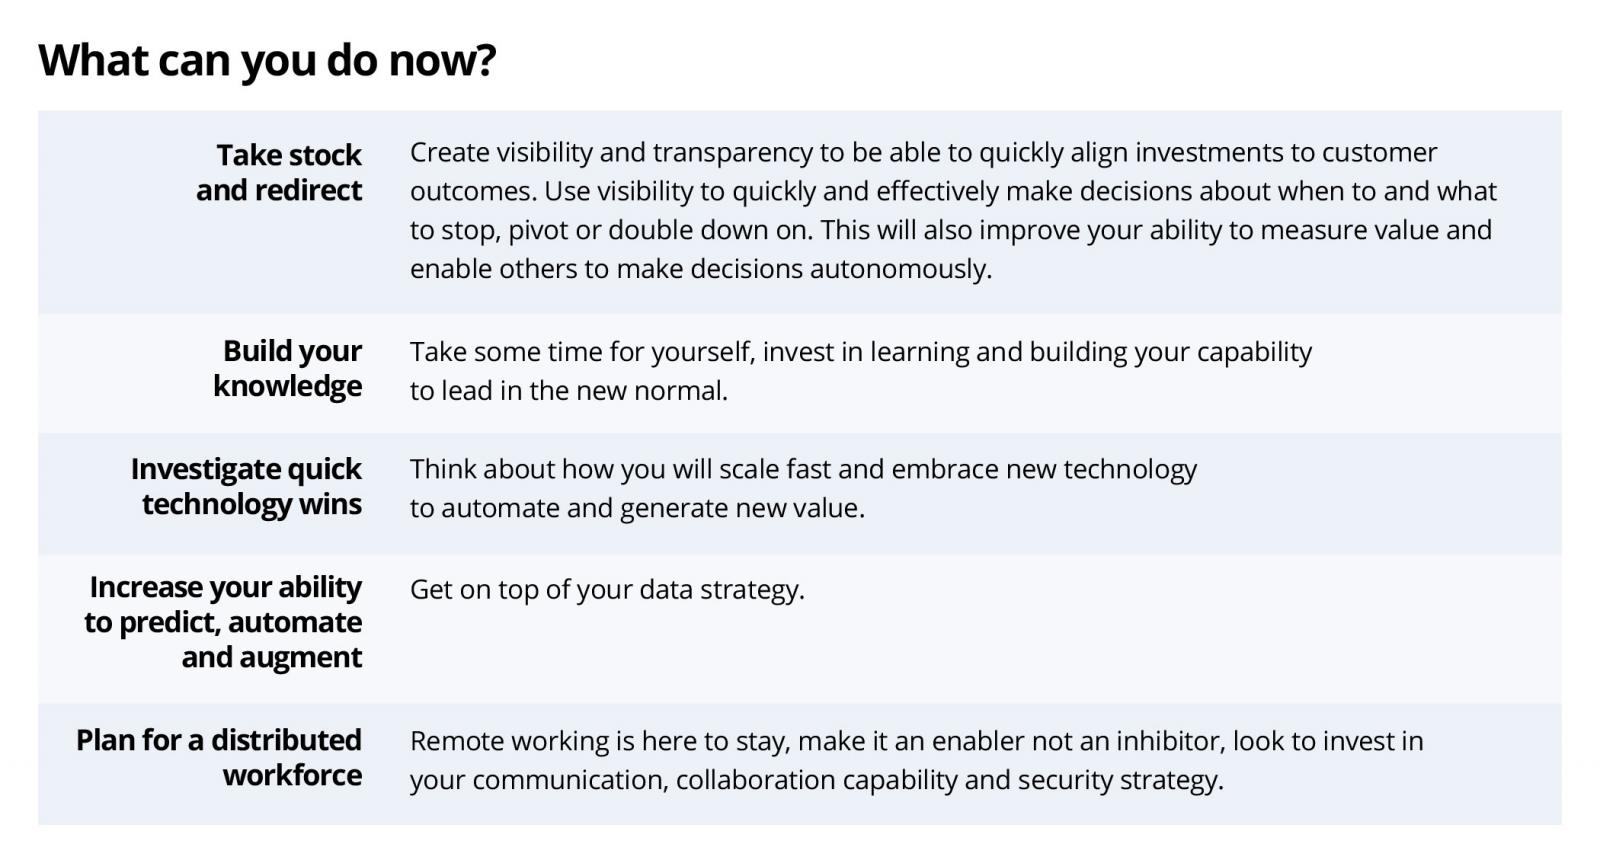Viewport: 1600px width, 863px height.
Task: Click the line starting "Think about how you will scale"
Action: coord(802,469)
